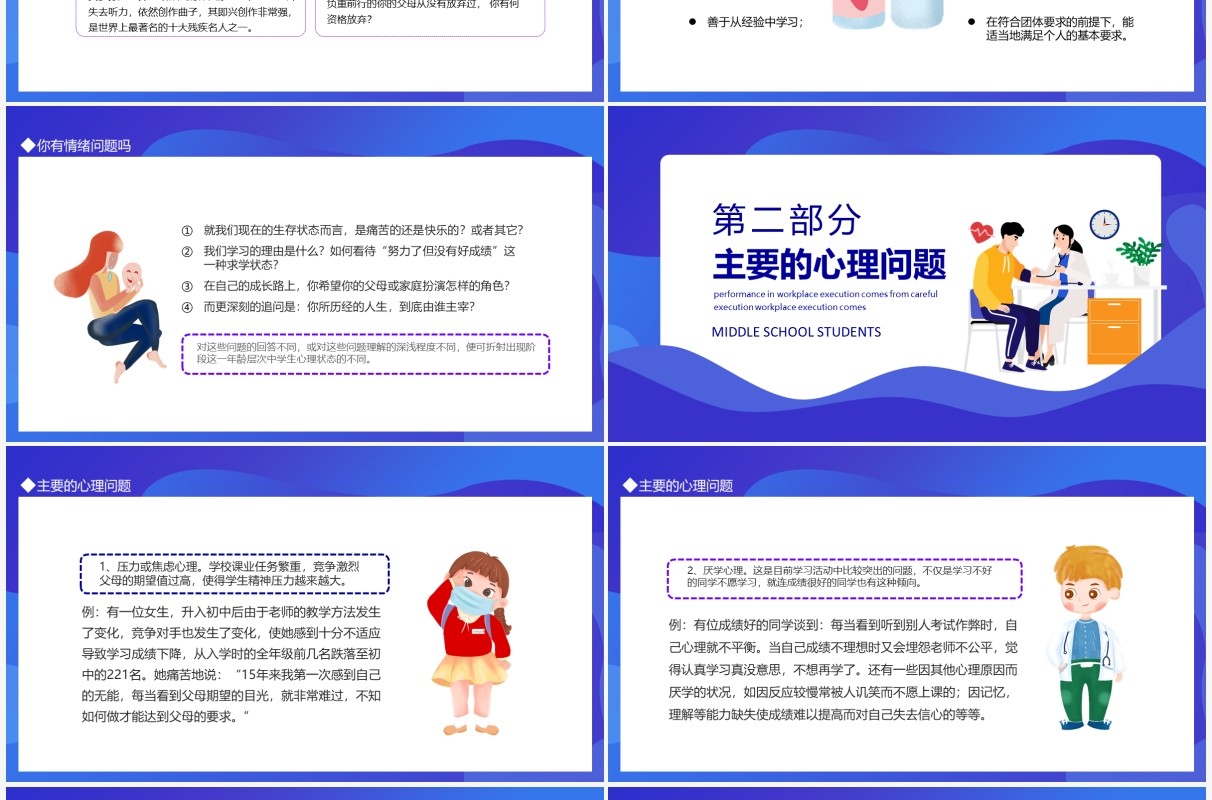Select the 厌学心理 slide with the boy illustration

pos(907,613)
